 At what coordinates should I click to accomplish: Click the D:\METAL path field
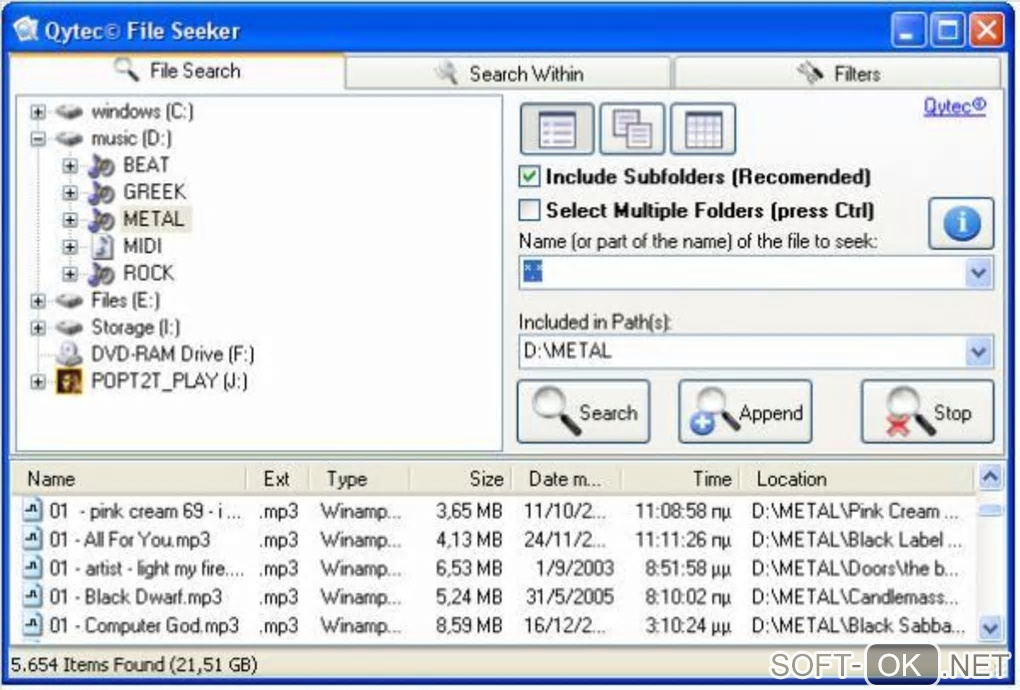pos(743,352)
